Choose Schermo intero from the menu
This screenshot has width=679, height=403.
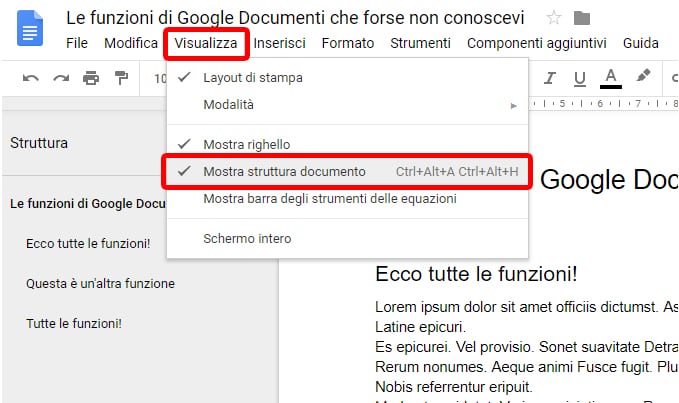pyautogui.click(x=247, y=239)
